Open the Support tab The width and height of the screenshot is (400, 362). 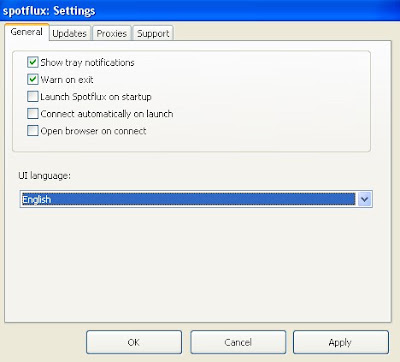pos(153,33)
